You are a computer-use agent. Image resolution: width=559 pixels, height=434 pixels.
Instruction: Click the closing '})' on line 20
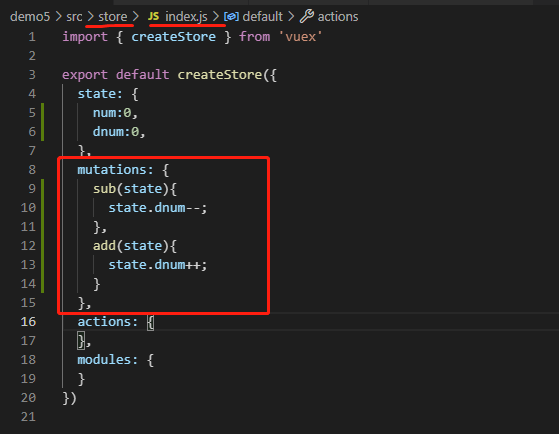tap(70, 398)
